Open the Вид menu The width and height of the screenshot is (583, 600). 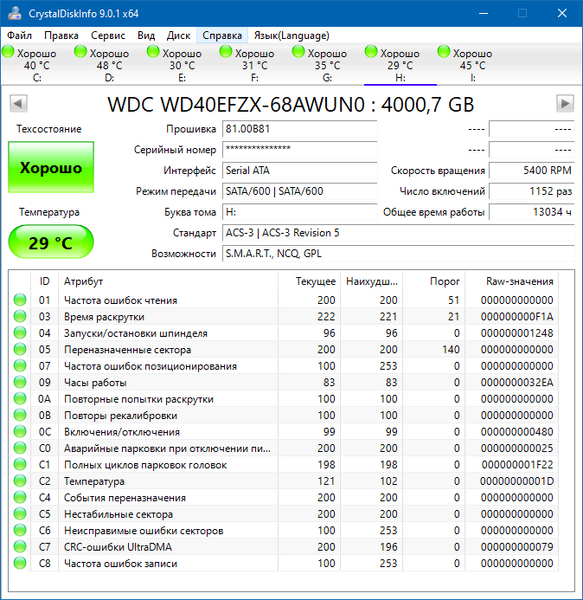click(x=146, y=36)
